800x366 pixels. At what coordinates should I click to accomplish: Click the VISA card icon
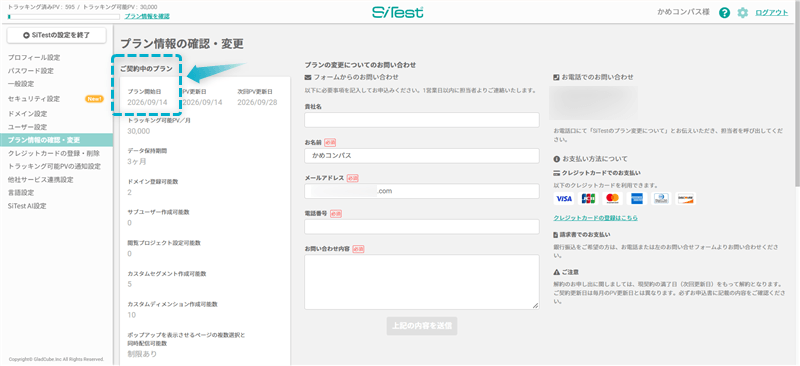564,199
